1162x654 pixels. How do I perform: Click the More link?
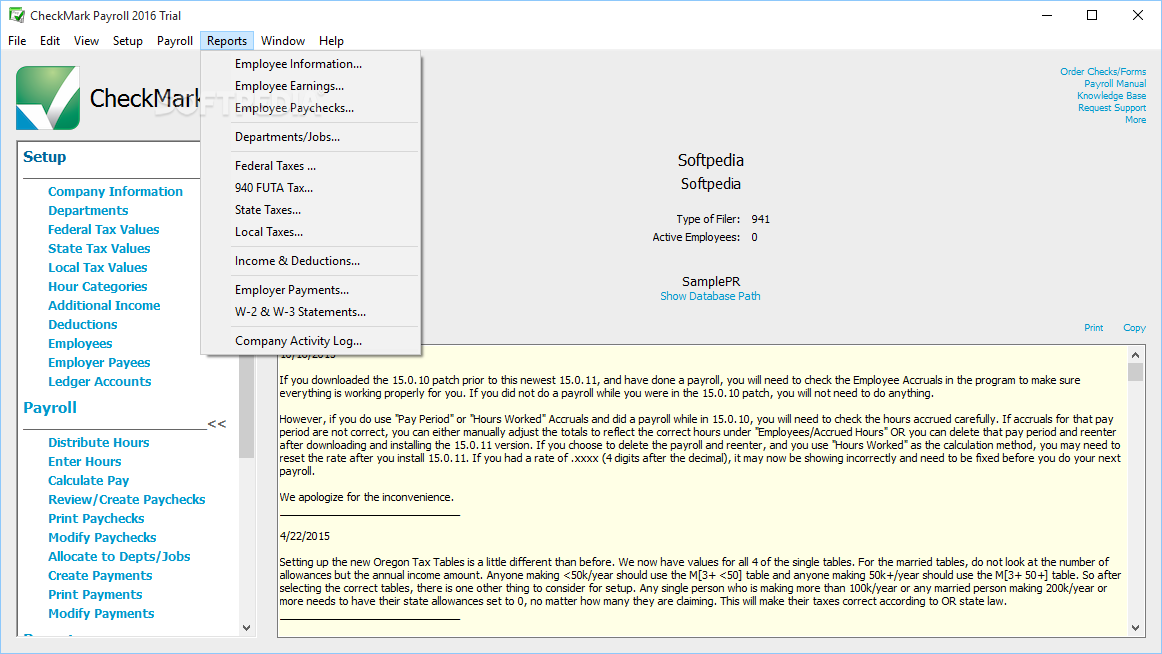click(1135, 119)
